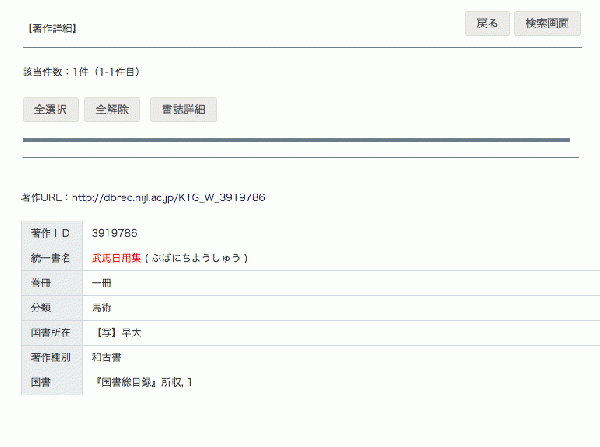Clear selection with 全解除 button

(x=112, y=109)
